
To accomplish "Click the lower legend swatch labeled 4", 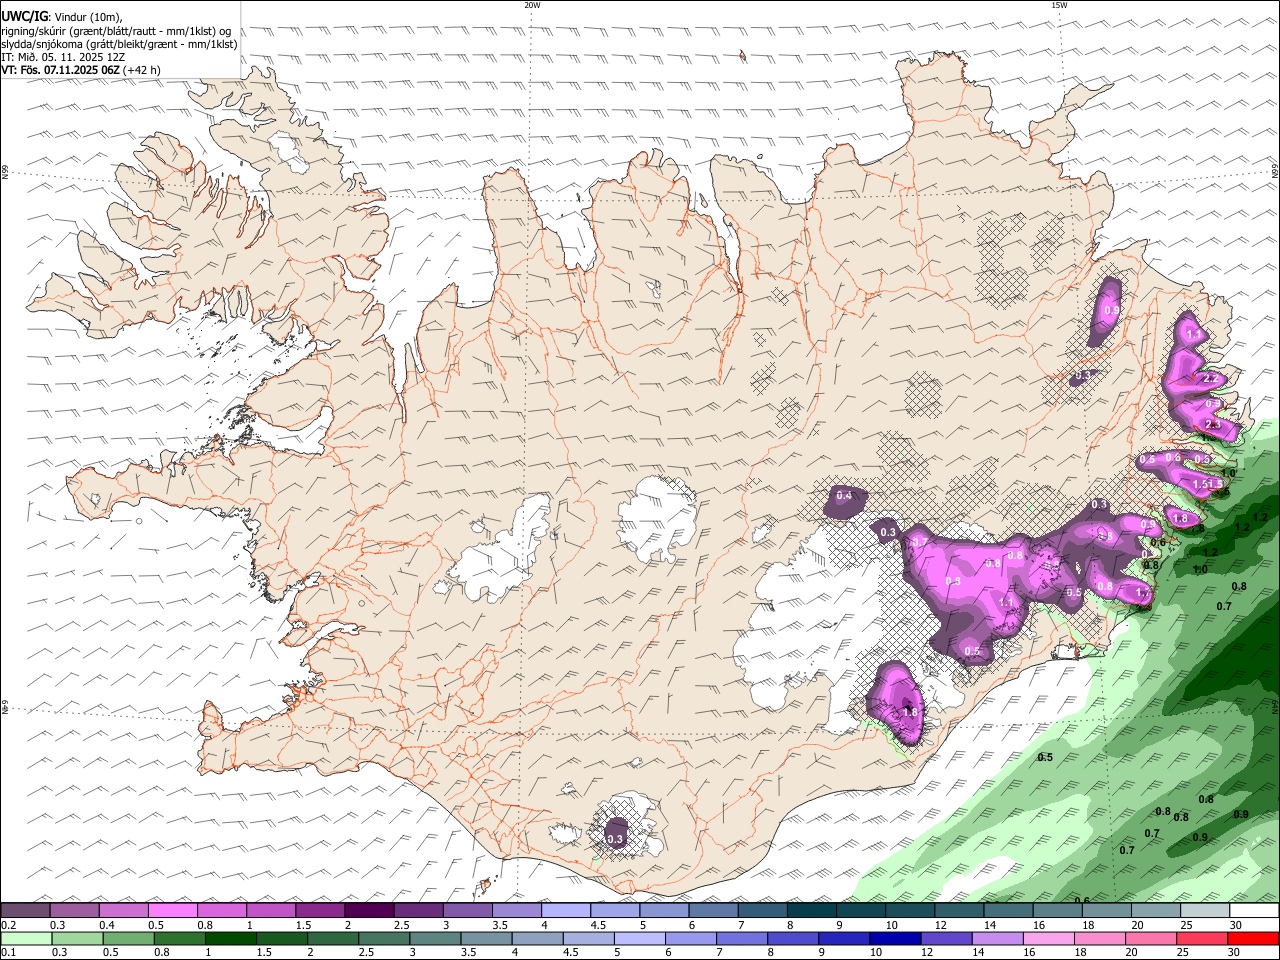I will coord(537,938).
